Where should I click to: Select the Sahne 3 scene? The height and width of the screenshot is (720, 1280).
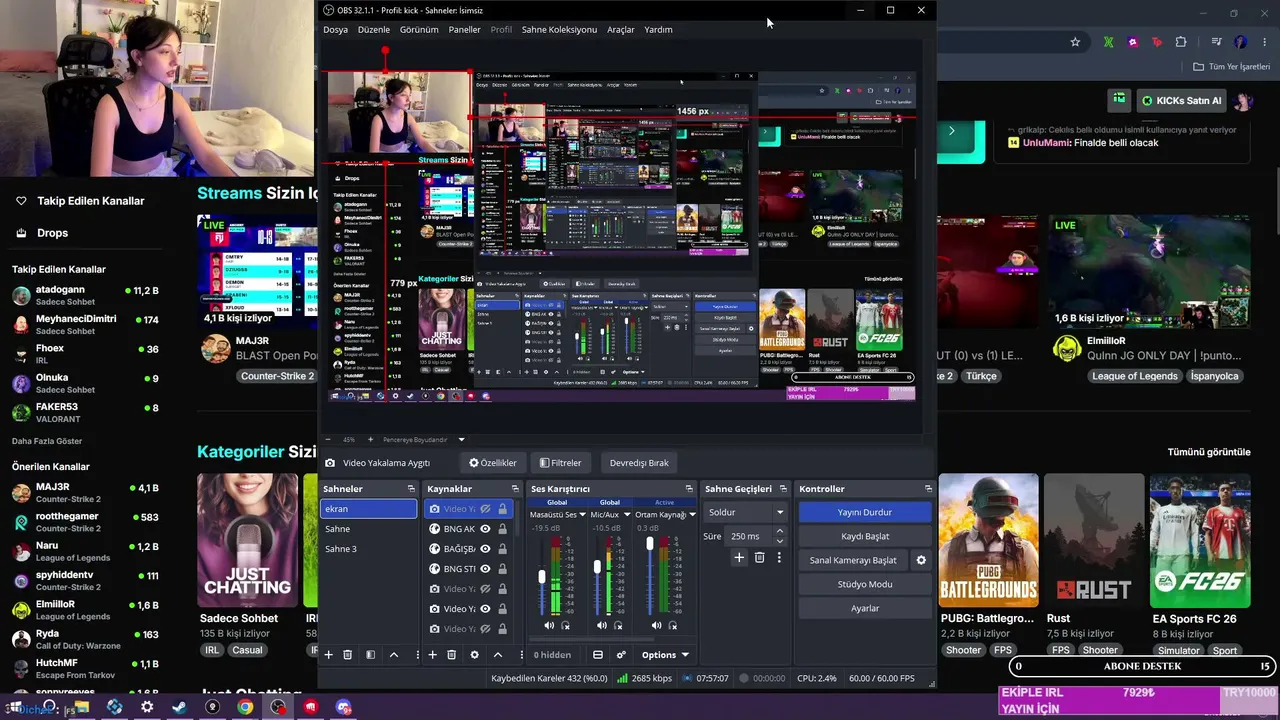369,549
